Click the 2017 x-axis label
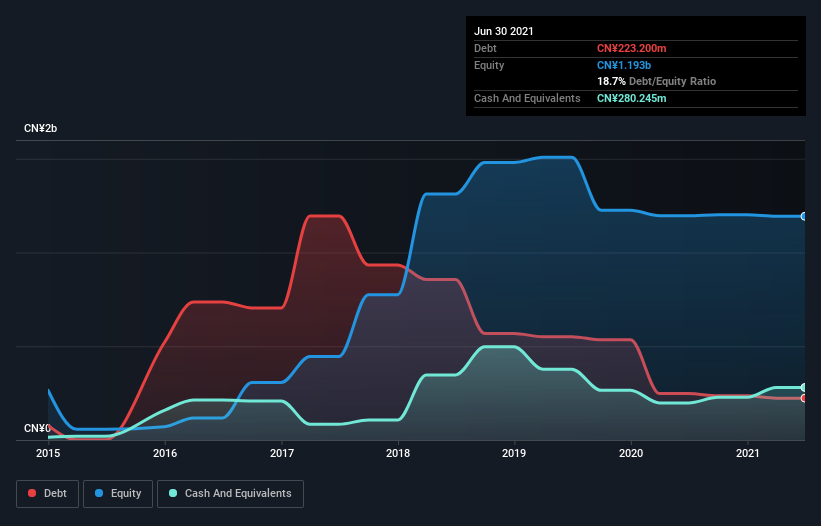This screenshot has height=526, width=821. point(282,453)
